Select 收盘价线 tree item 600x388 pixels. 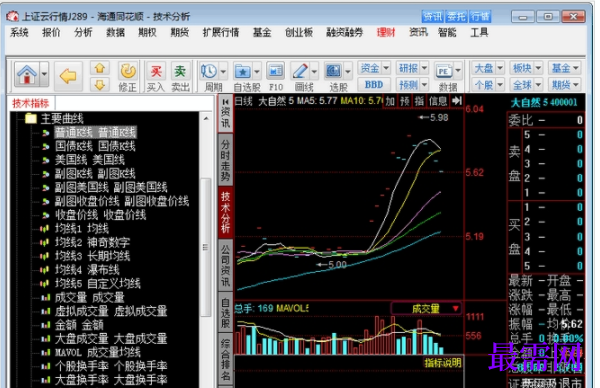(x=100, y=215)
